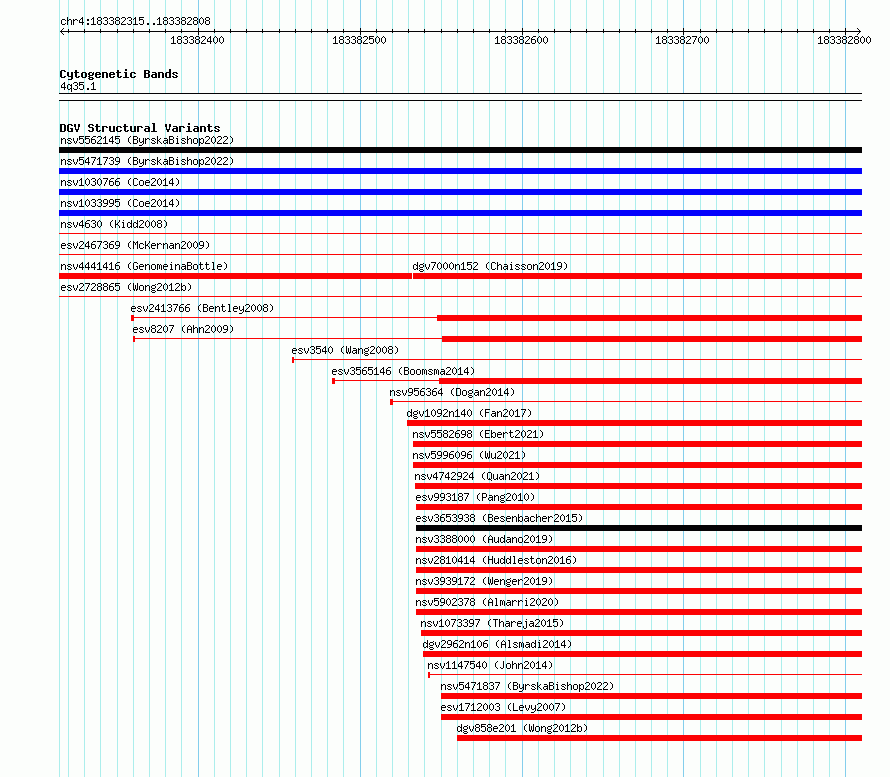The image size is (890, 777).
Task: Click the red nsv4742924 variant bar
Action: [639, 486]
